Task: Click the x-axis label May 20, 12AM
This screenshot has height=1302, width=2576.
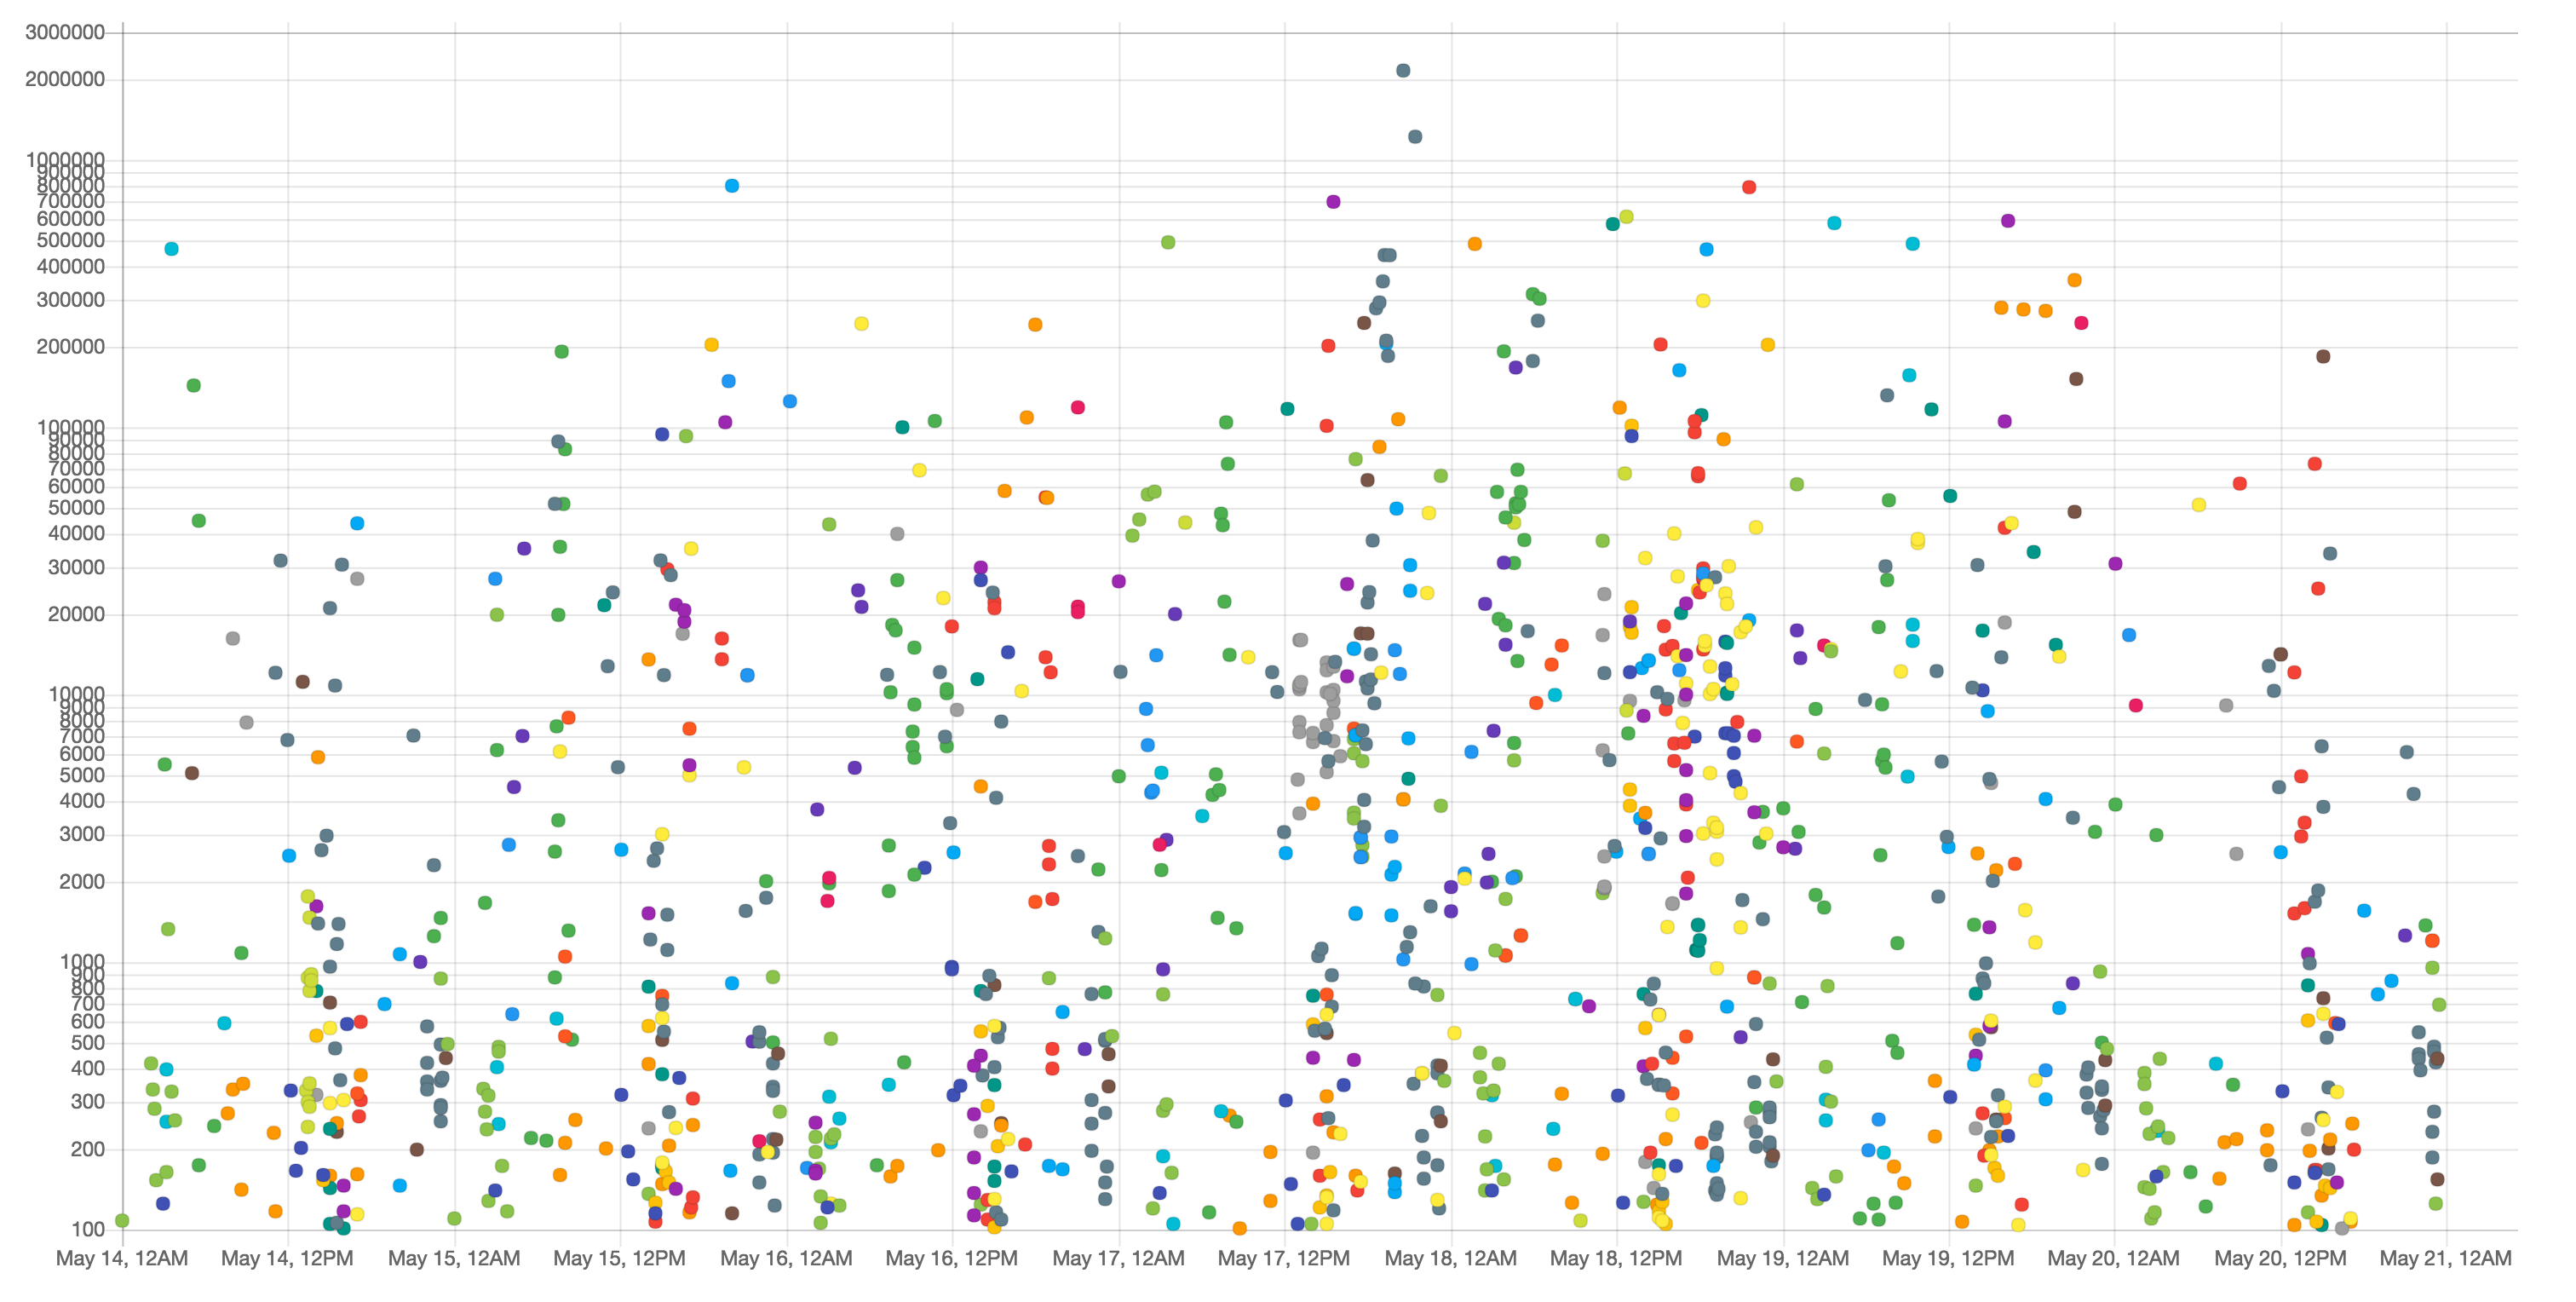Action: [2114, 1258]
